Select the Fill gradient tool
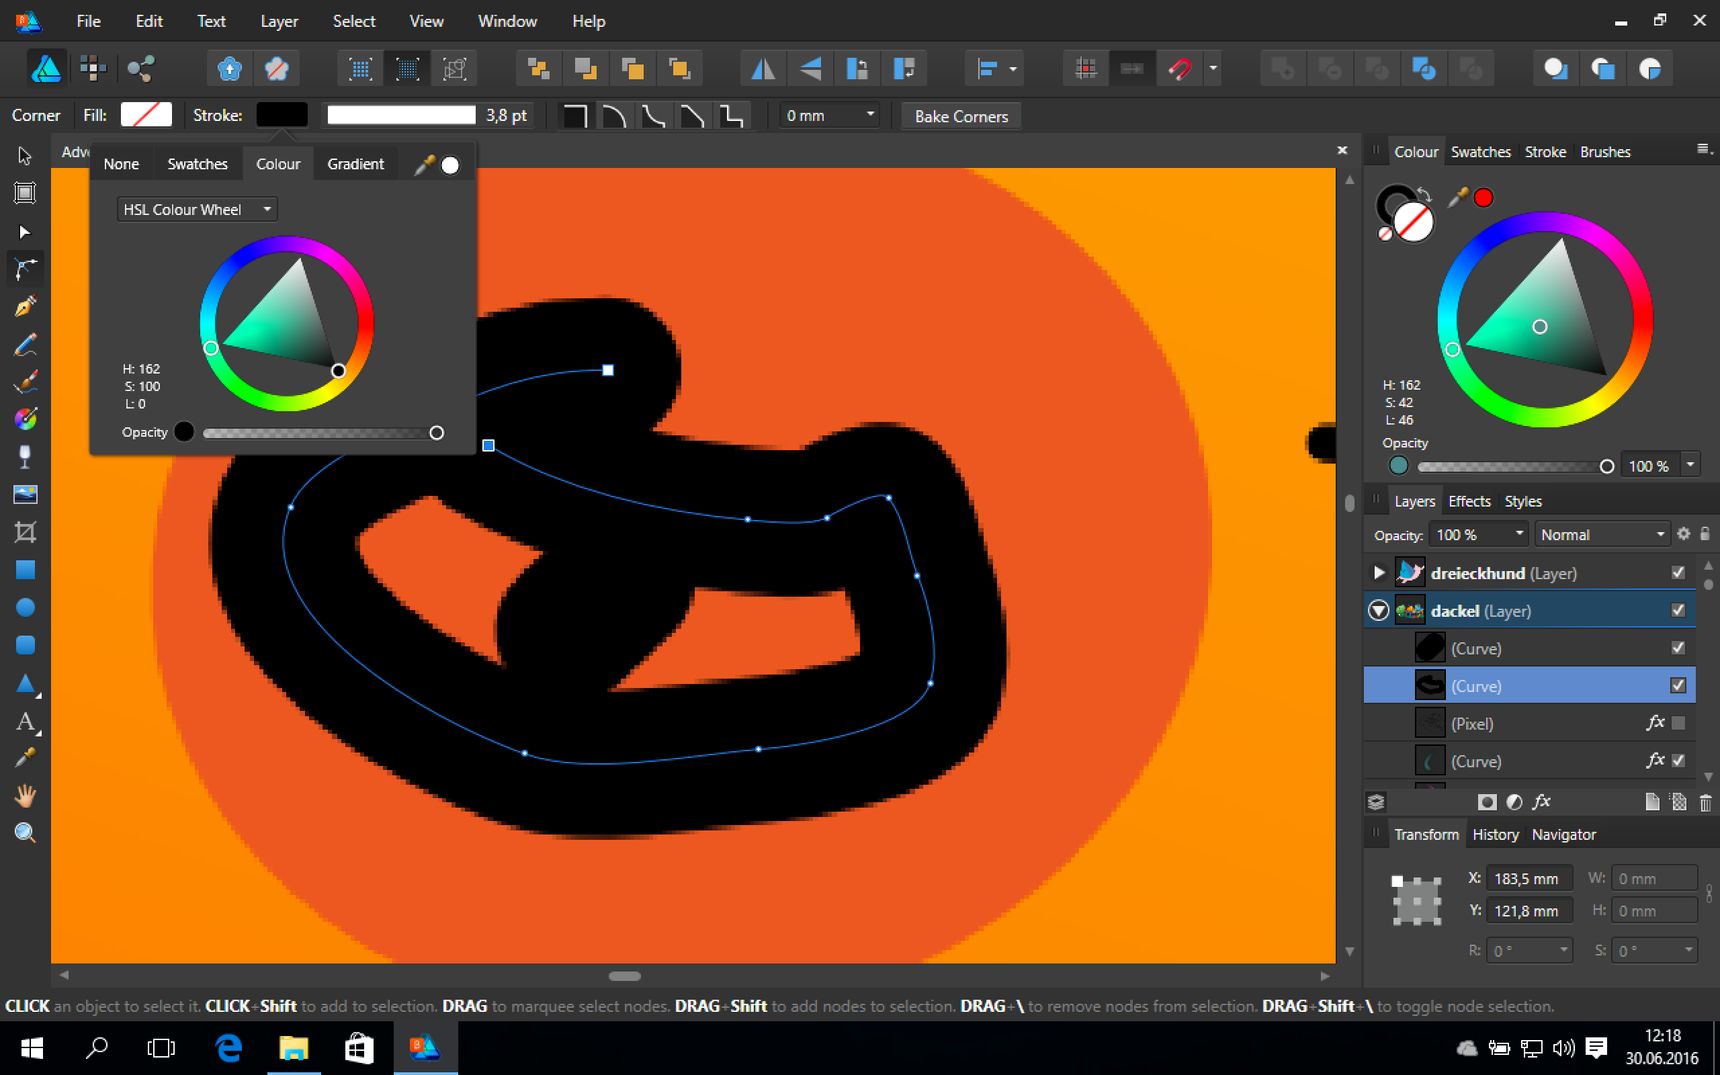The image size is (1720, 1075). pos(25,419)
